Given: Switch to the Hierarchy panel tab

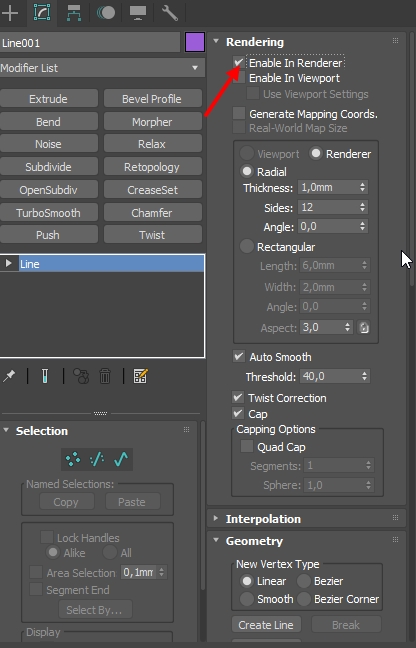Looking at the screenshot, I should (x=74, y=13).
